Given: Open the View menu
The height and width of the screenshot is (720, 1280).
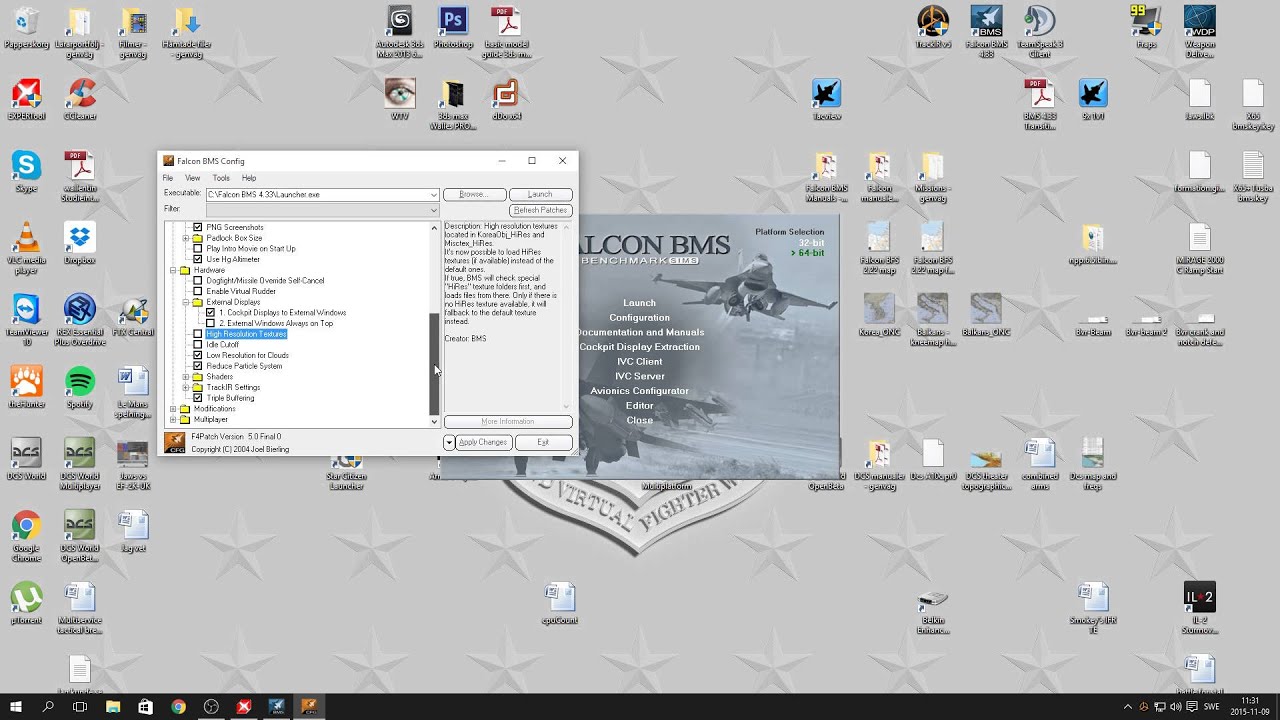Looking at the screenshot, I should 193,178.
